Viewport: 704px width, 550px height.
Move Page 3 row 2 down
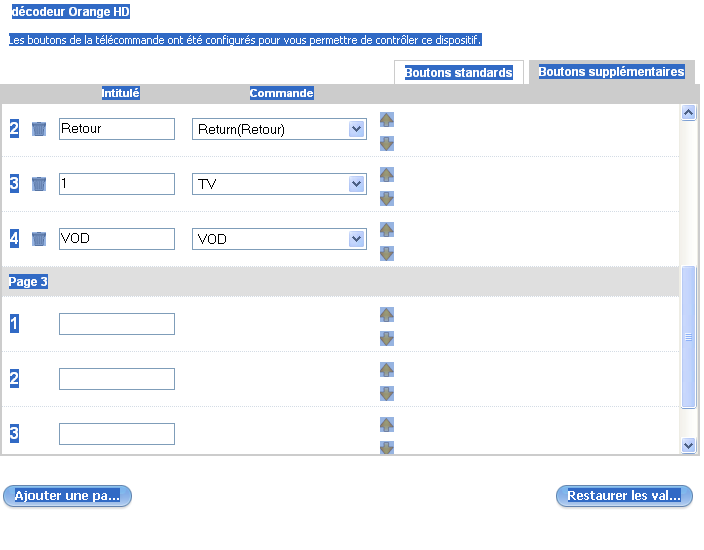coord(387,393)
